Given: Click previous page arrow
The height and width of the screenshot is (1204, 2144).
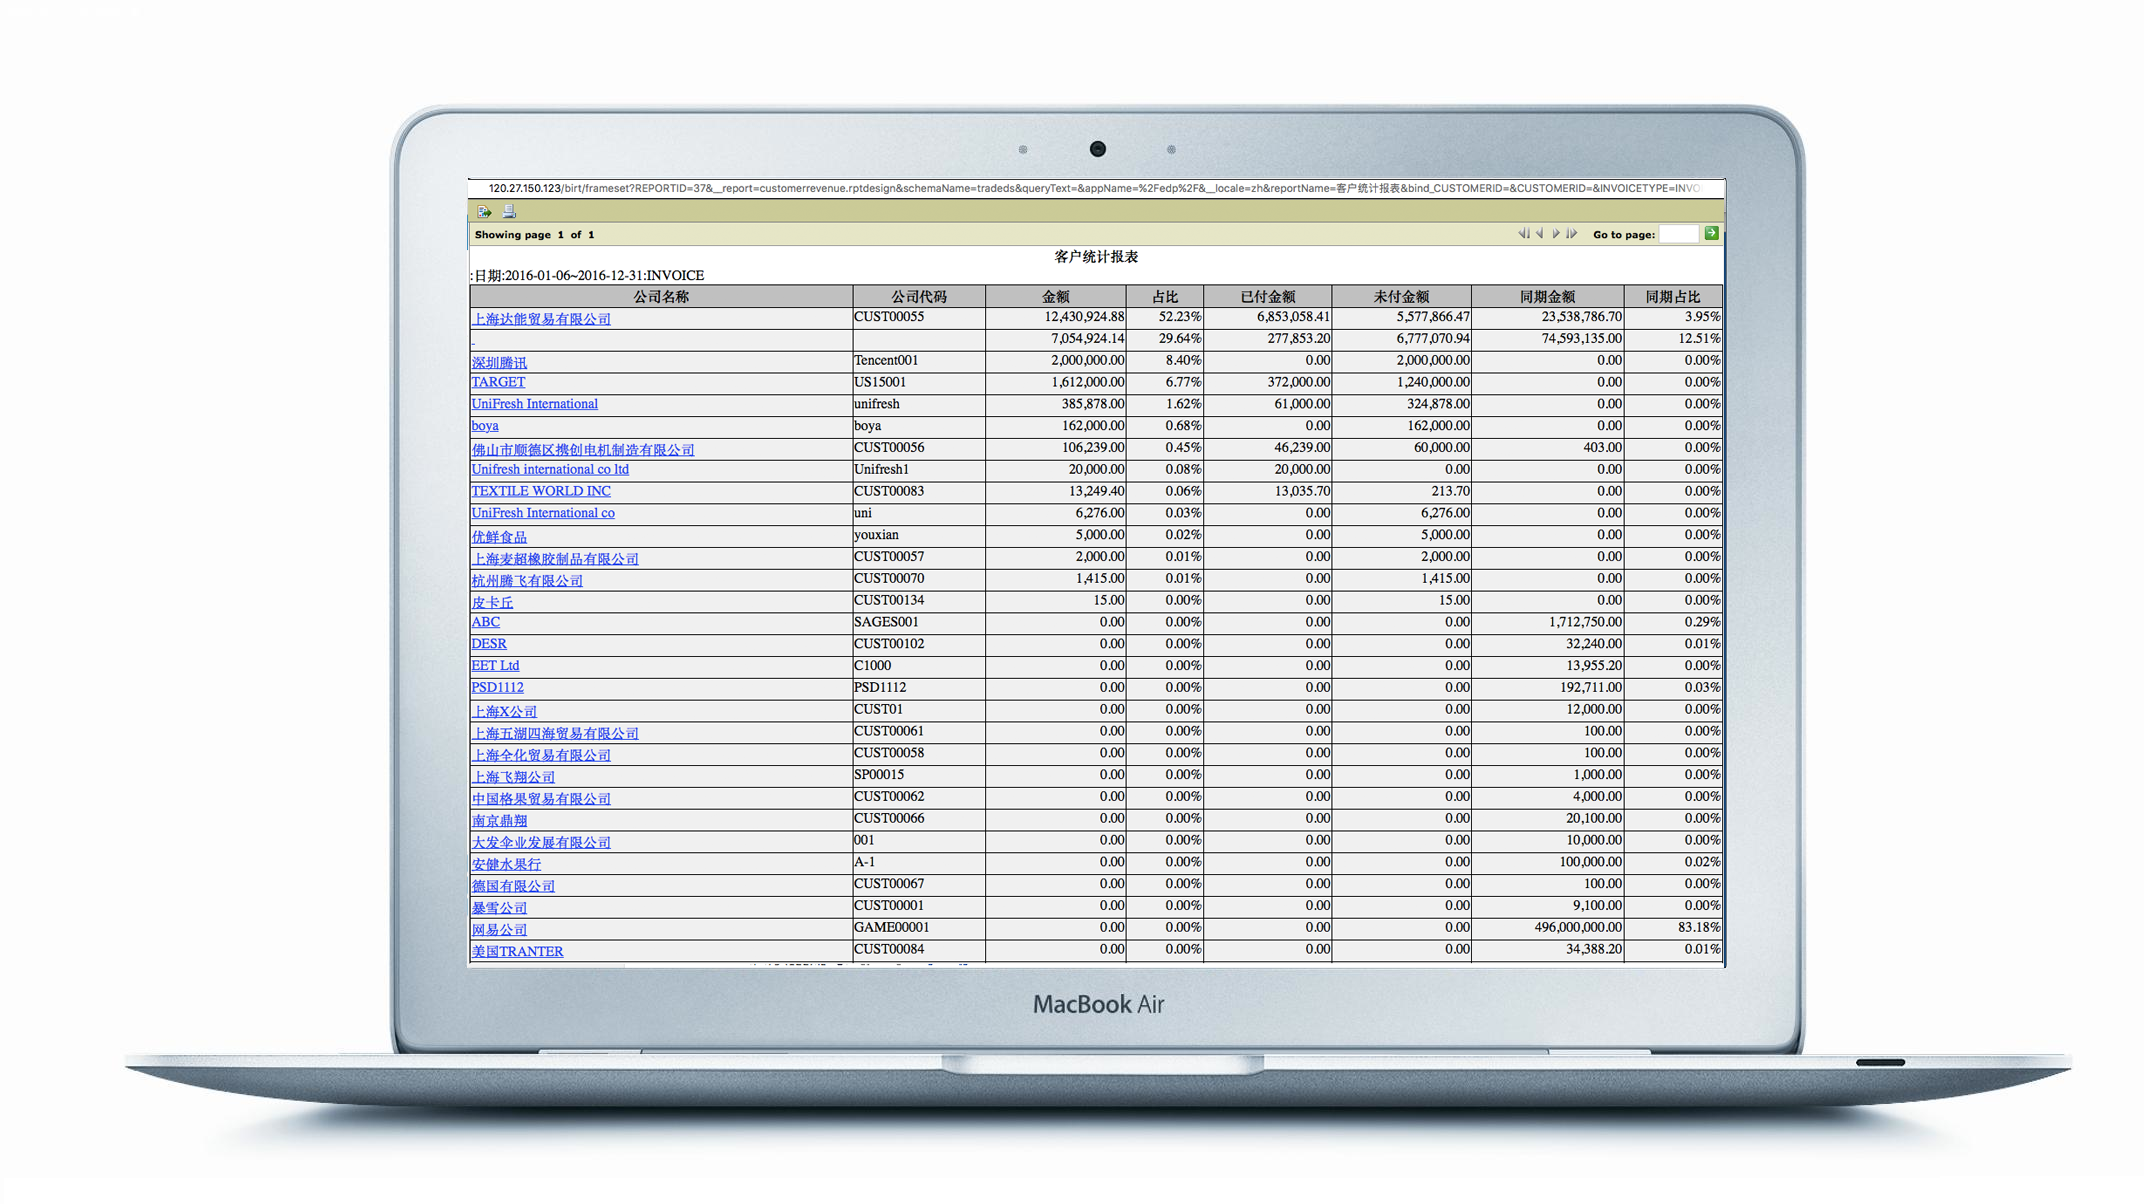Looking at the screenshot, I should (x=1540, y=234).
